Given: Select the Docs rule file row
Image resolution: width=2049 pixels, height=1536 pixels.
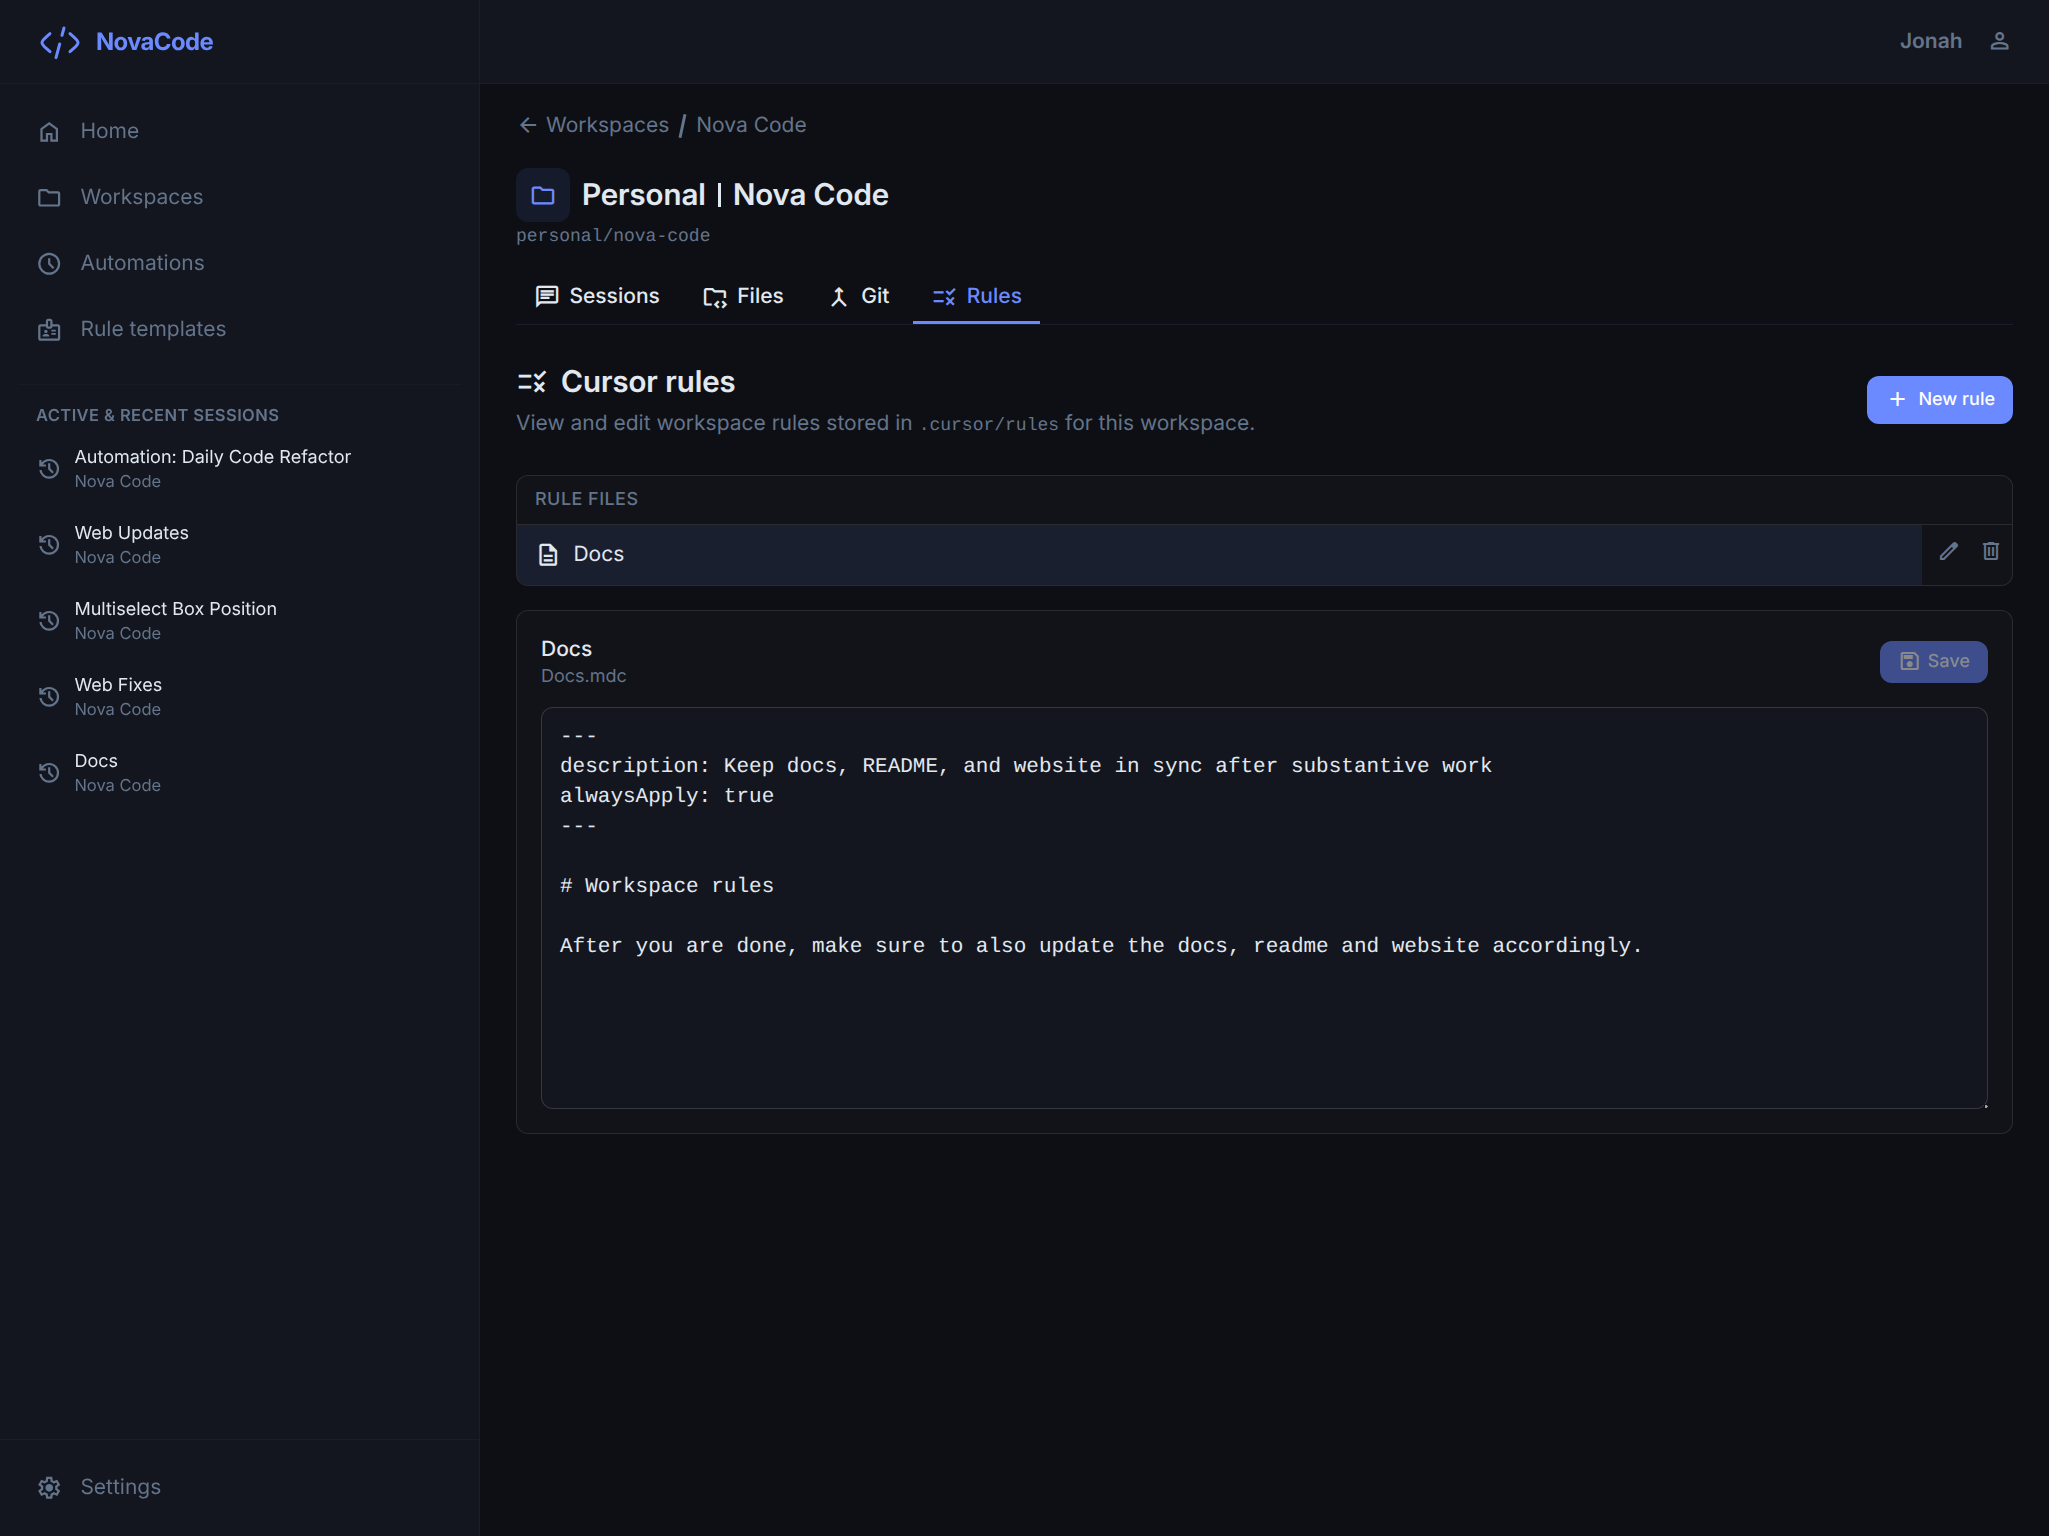Looking at the screenshot, I should pyautogui.click(x=1219, y=555).
